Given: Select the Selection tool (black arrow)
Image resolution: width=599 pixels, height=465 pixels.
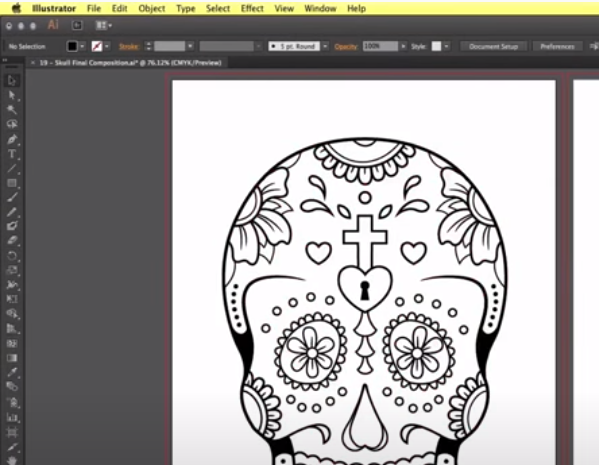Looking at the screenshot, I should pyautogui.click(x=11, y=81).
